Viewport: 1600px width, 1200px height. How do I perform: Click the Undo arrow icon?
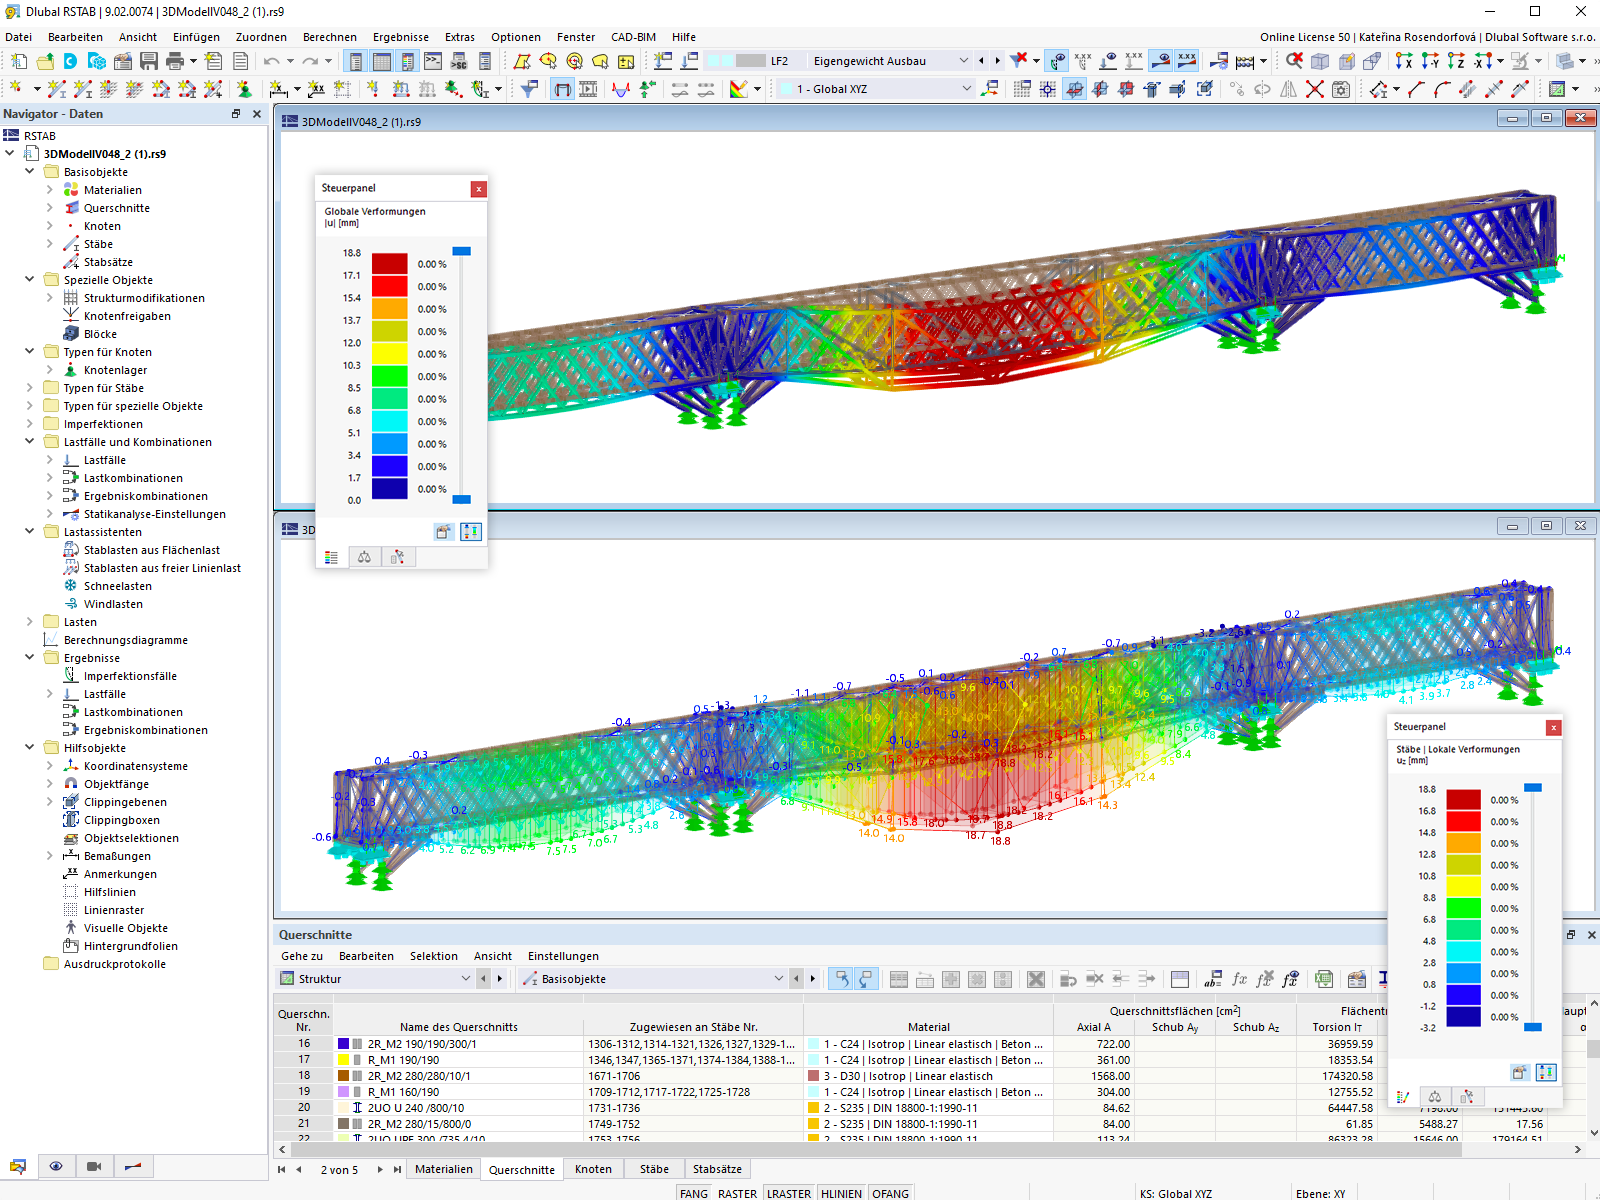(x=271, y=61)
